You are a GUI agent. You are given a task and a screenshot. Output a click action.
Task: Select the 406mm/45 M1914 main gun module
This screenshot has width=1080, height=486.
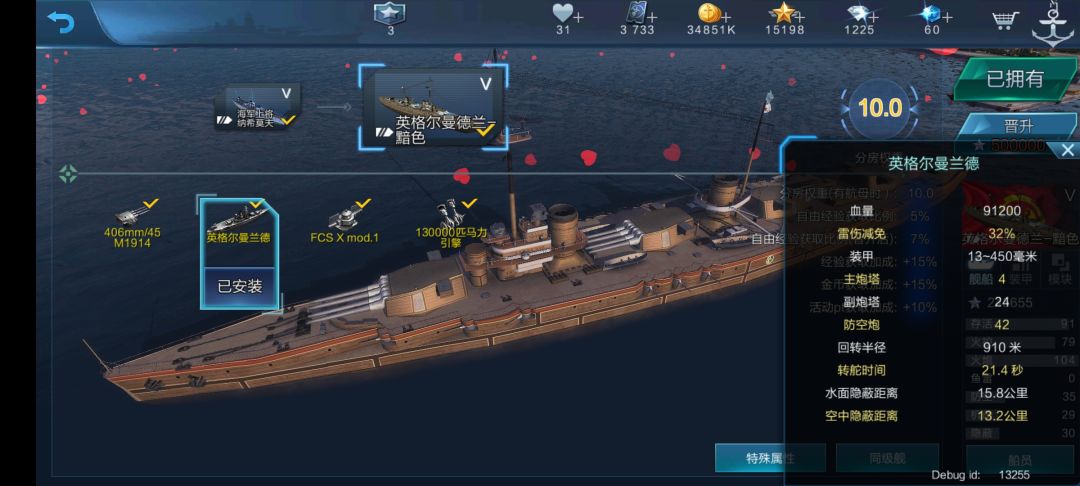click(x=132, y=224)
